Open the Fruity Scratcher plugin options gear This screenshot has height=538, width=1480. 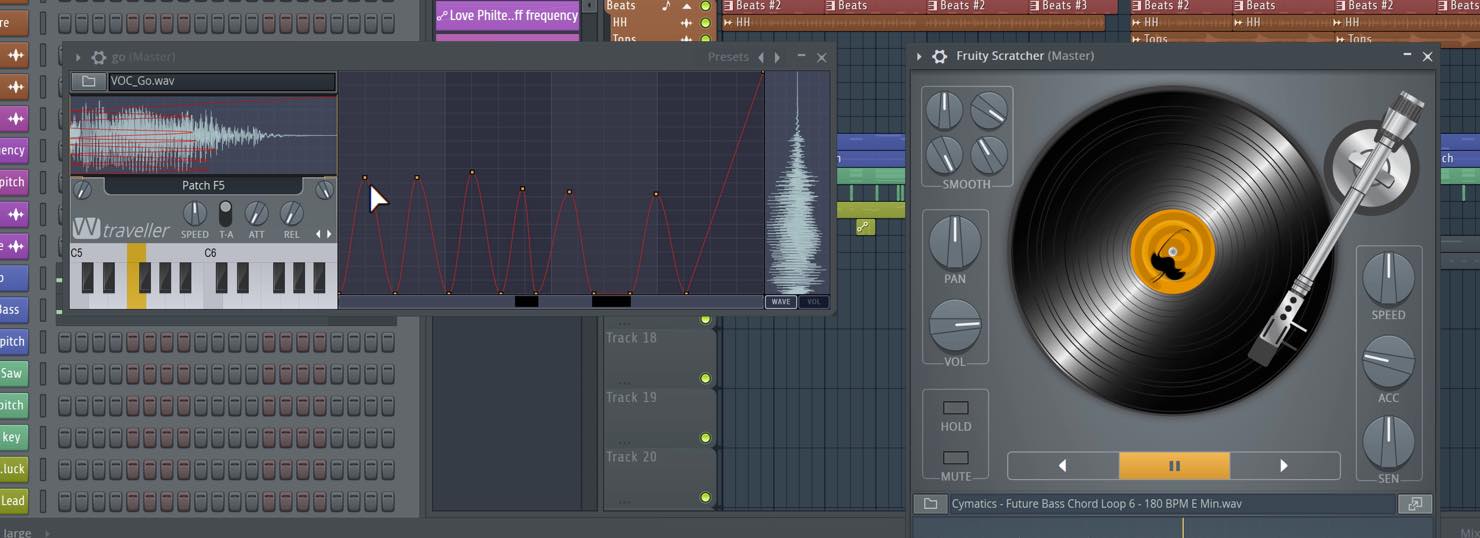(939, 57)
